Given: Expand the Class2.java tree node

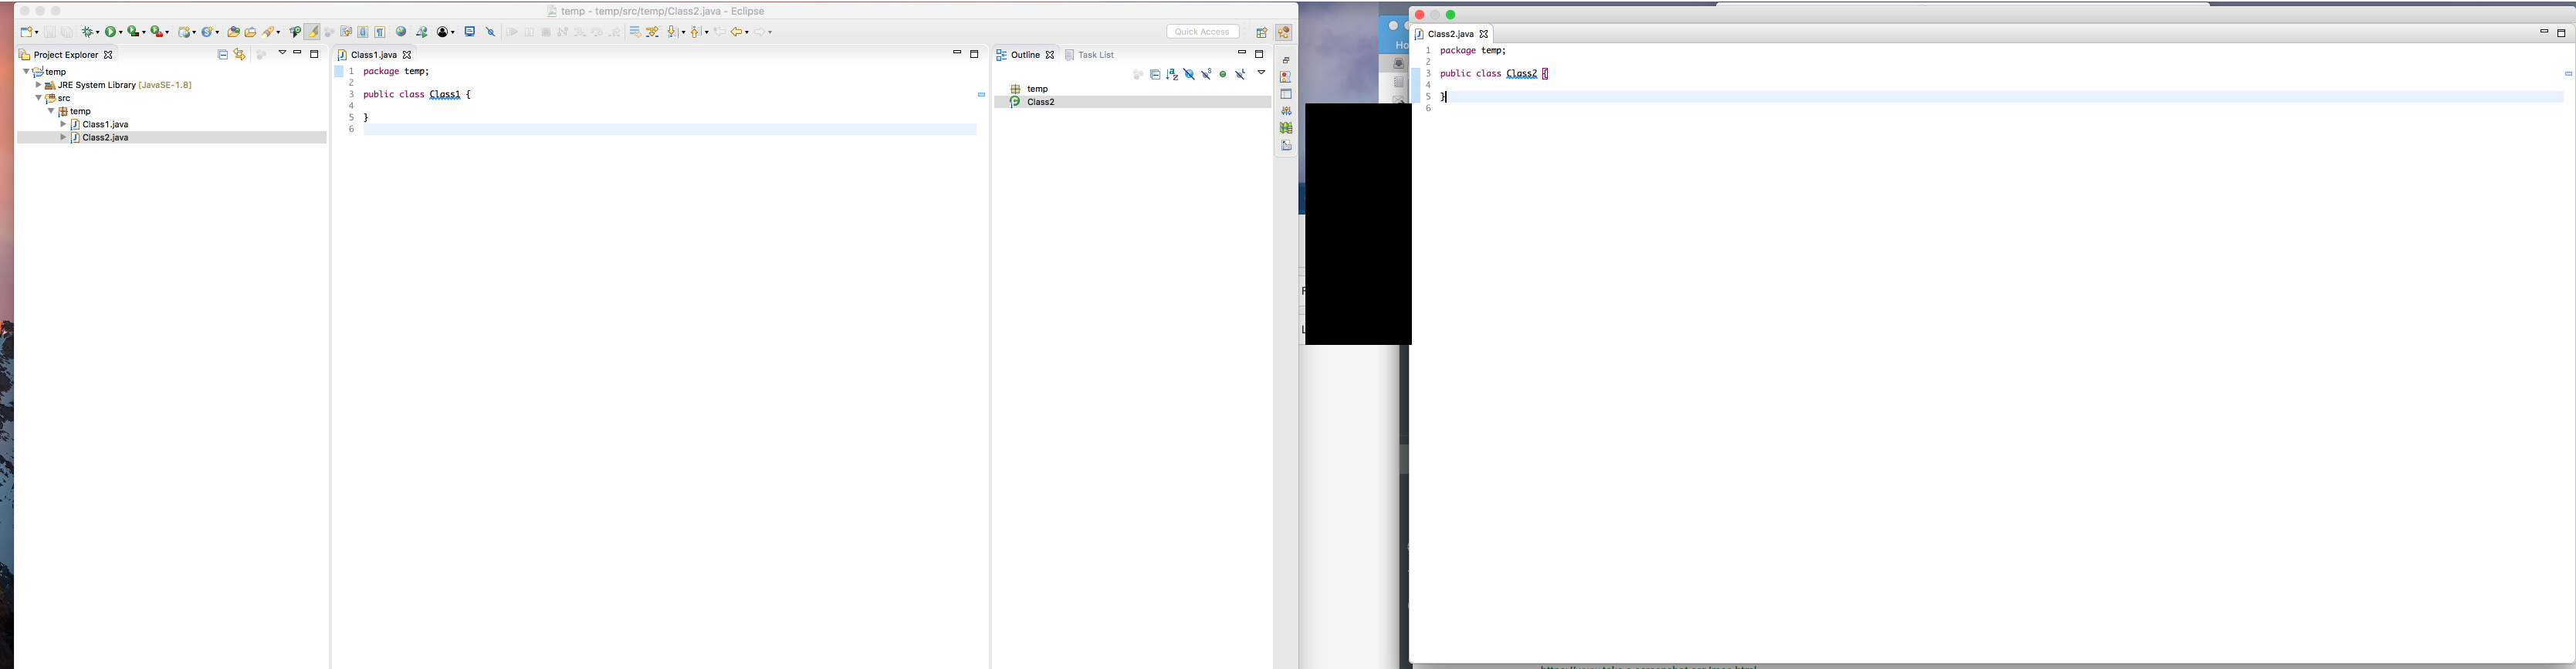Looking at the screenshot, I should click(x=63, y=137).
